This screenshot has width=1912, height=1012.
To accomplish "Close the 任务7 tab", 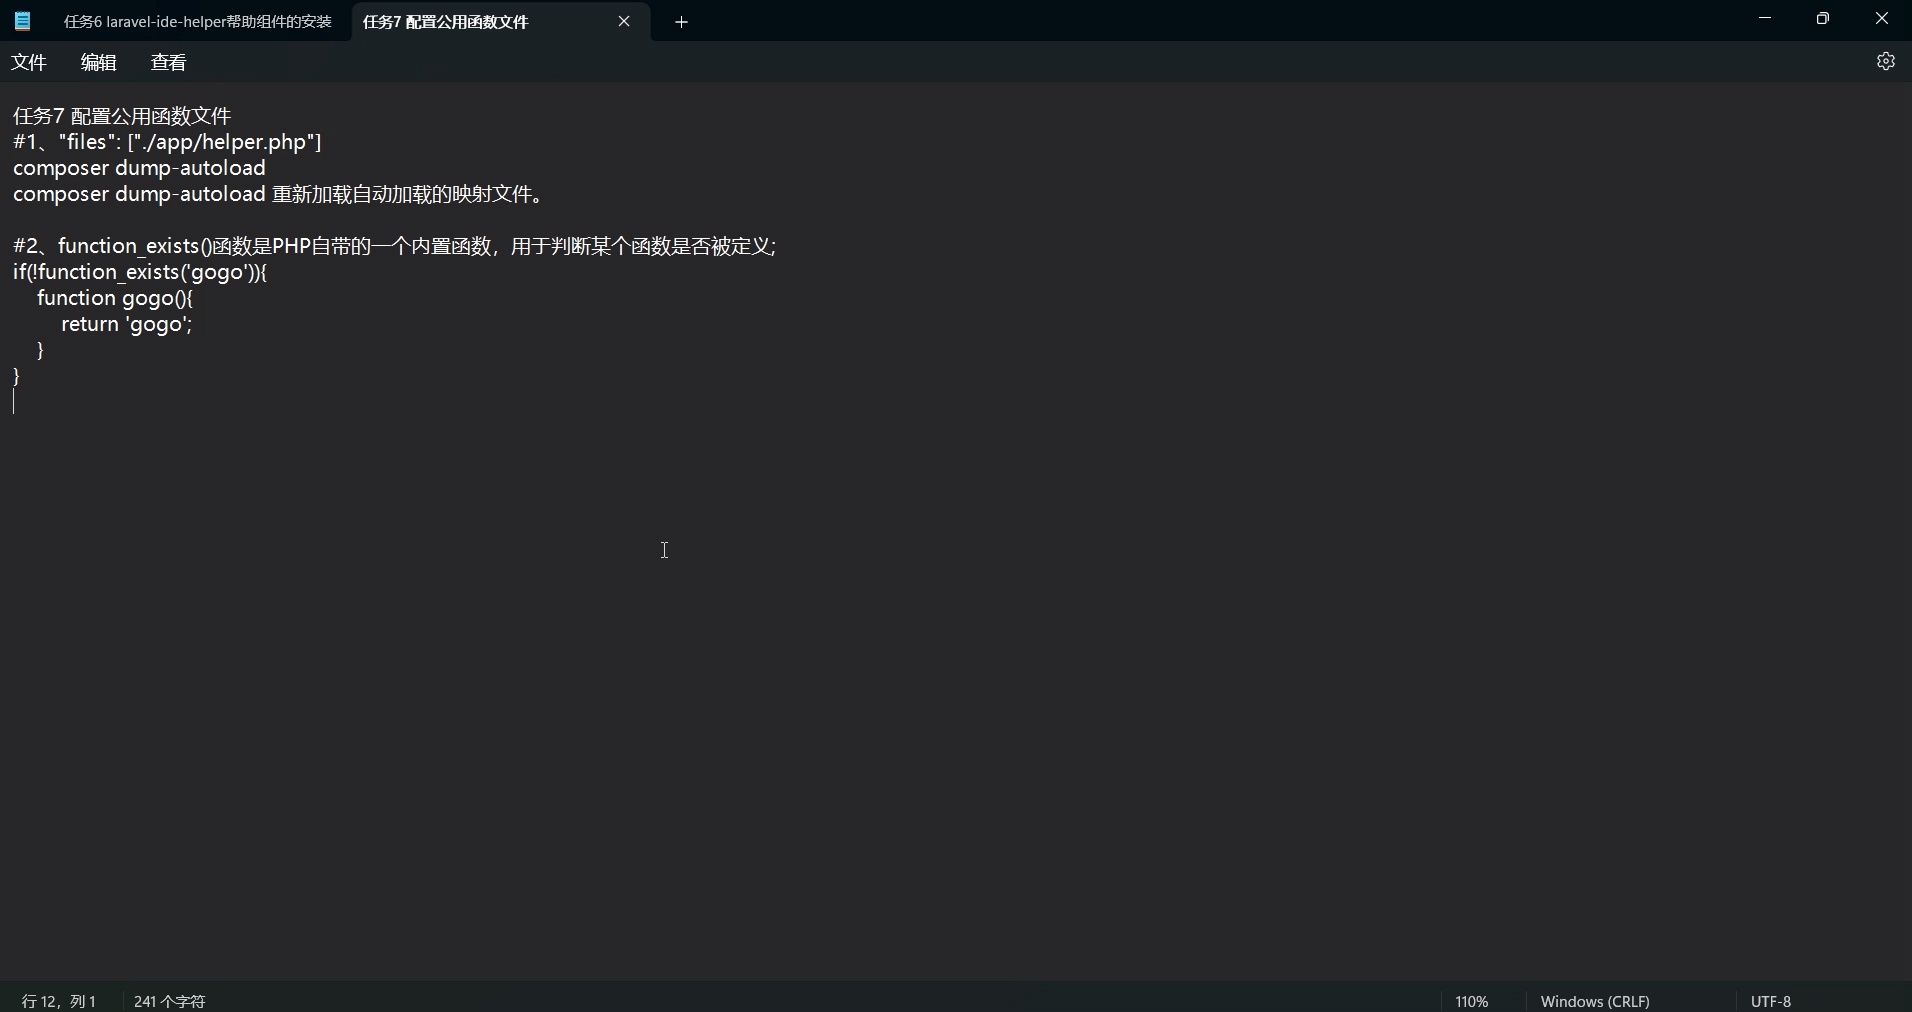I will 625,21.
